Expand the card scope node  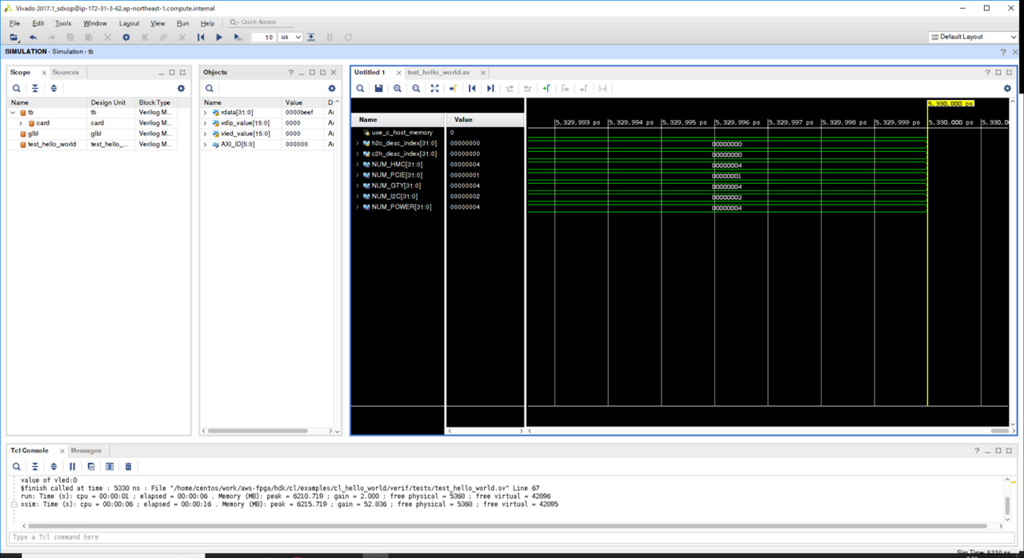[x=21, y=123]
